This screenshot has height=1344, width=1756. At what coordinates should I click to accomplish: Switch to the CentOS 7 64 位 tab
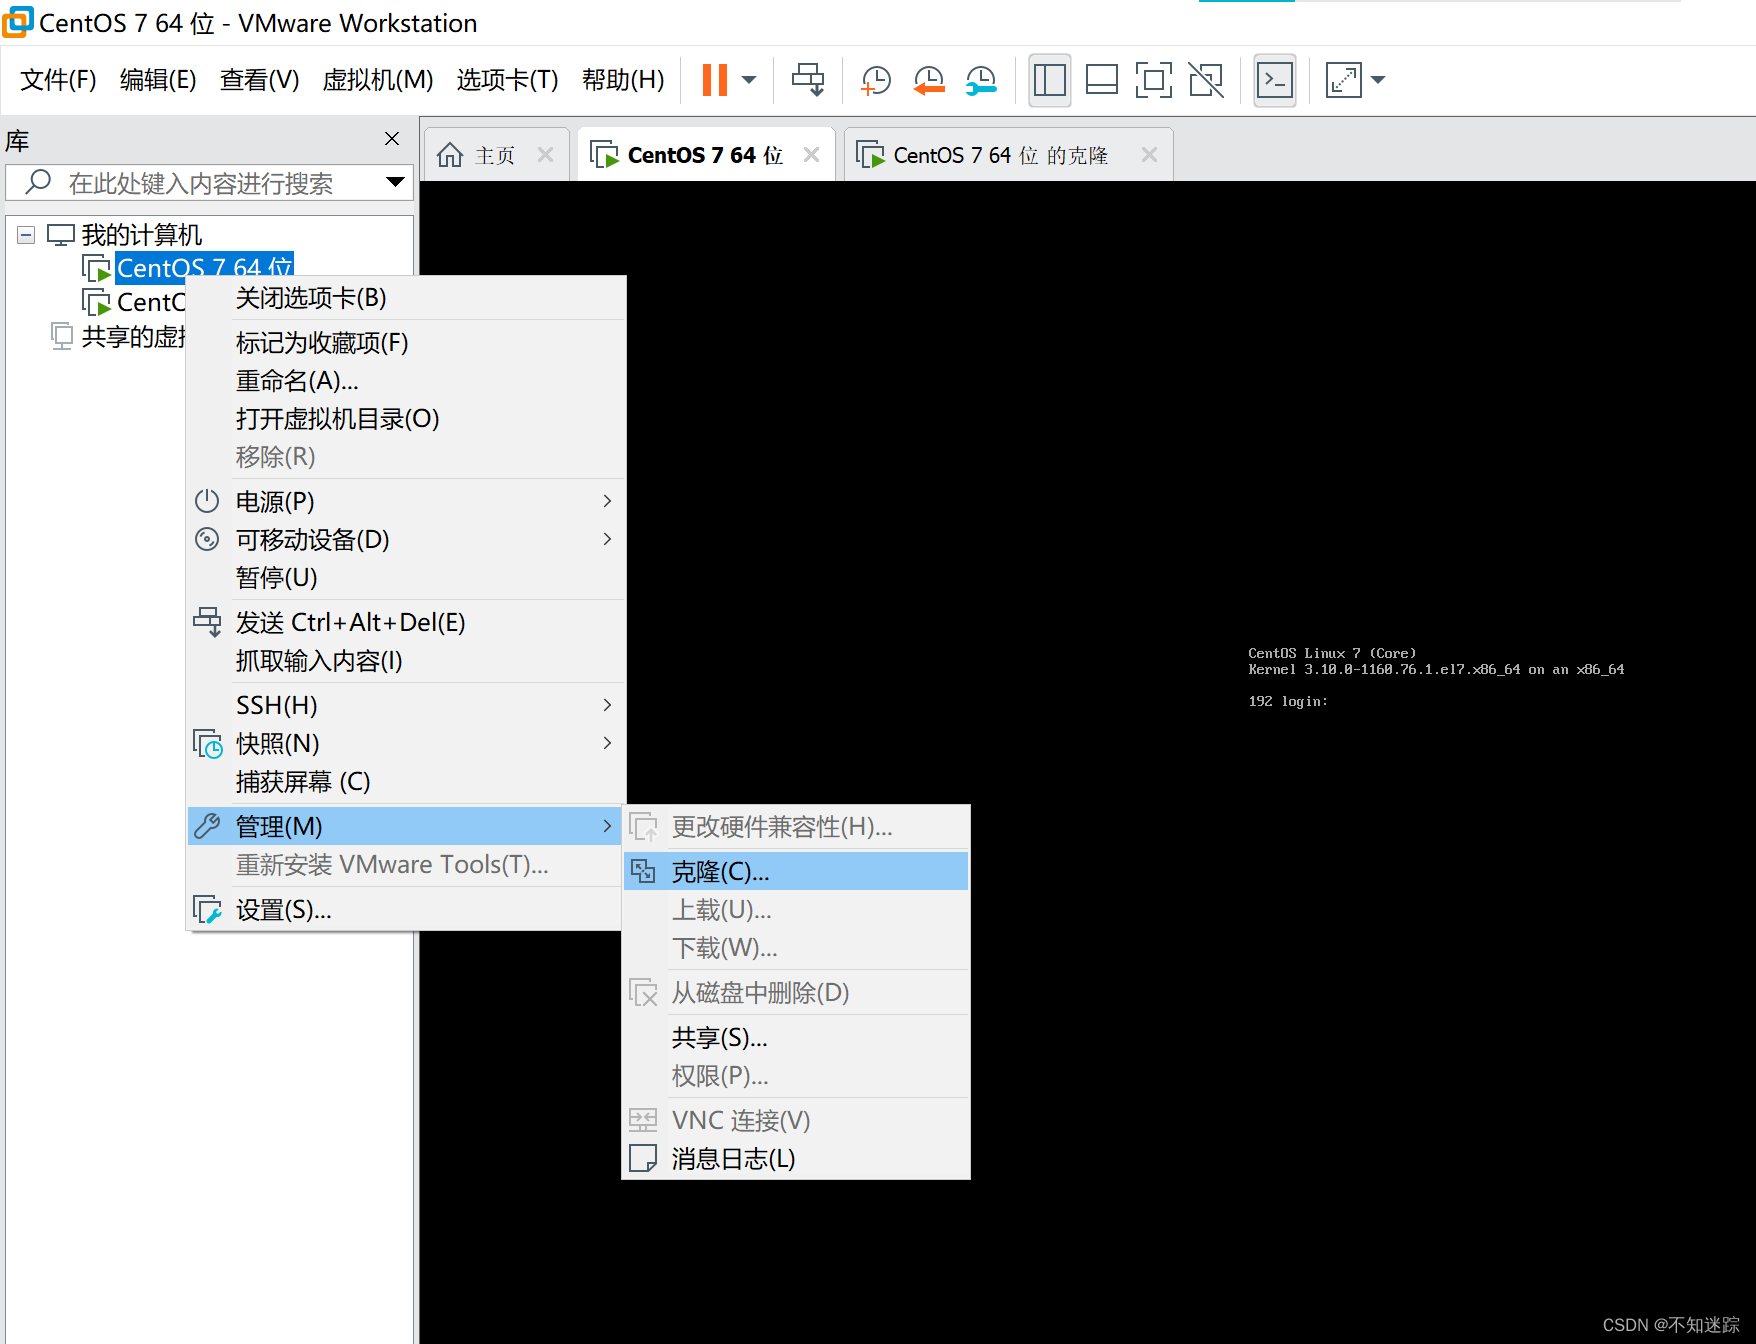pos(704,155)
